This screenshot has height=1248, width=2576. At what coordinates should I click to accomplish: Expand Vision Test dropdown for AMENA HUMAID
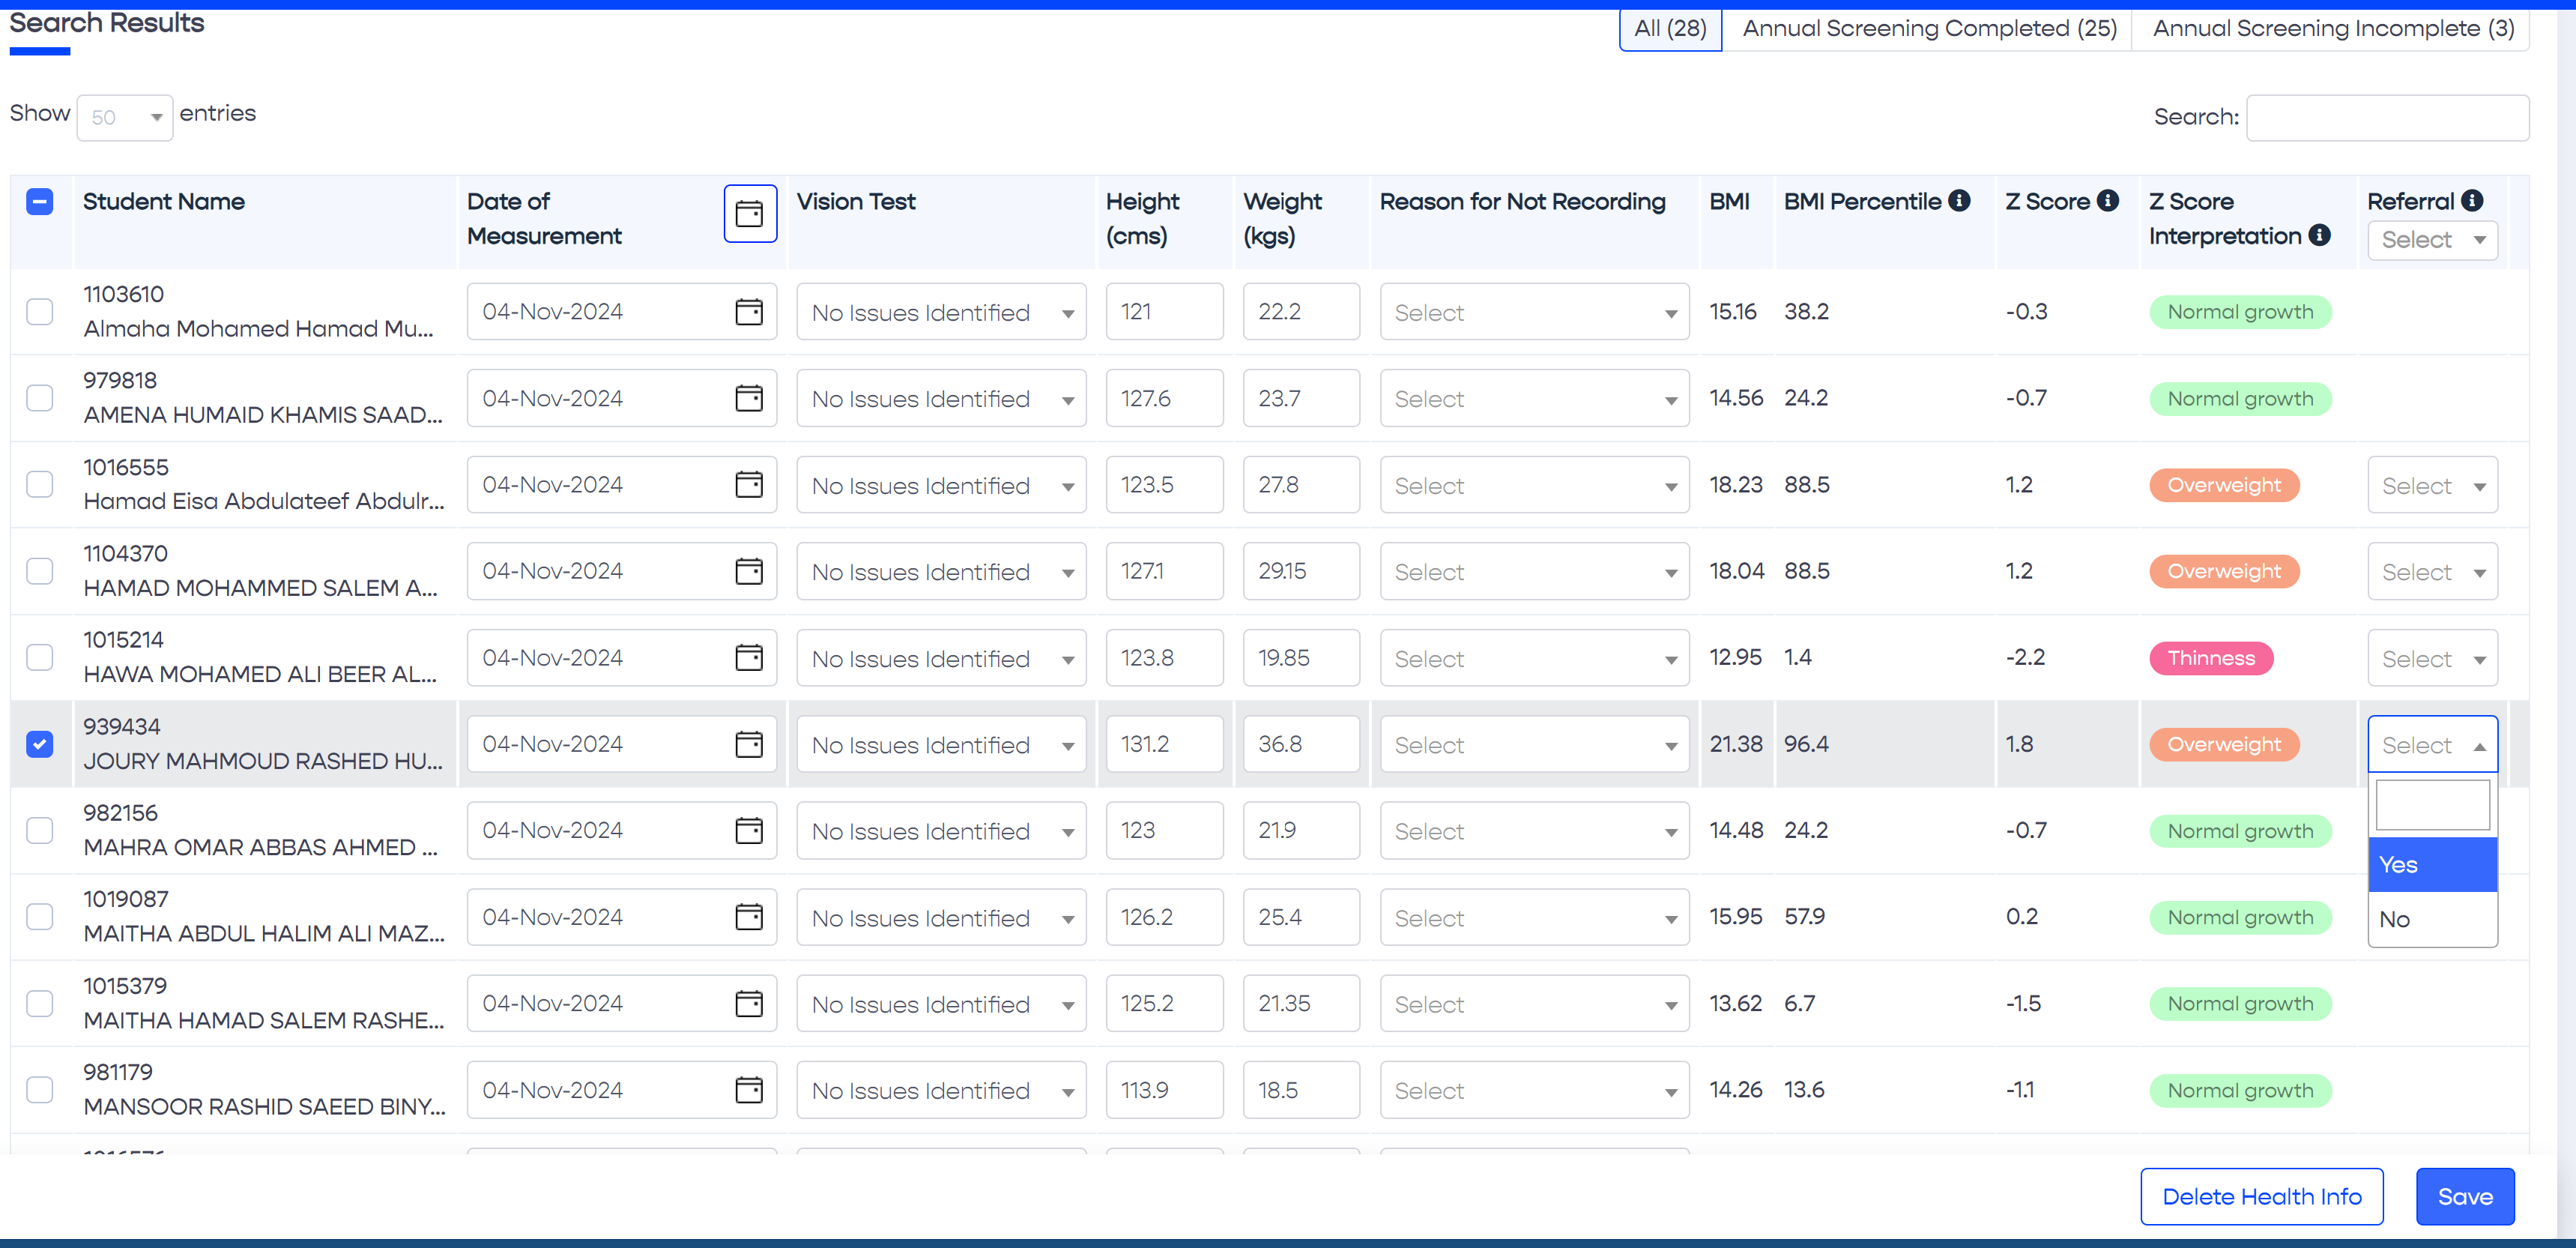[940, 399]
